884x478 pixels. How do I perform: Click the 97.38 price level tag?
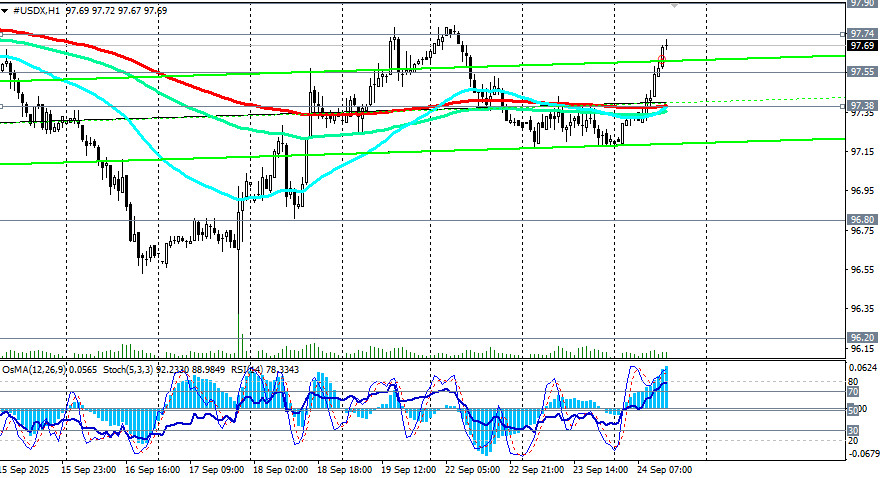pyautogui.click(x=862, y=105)
